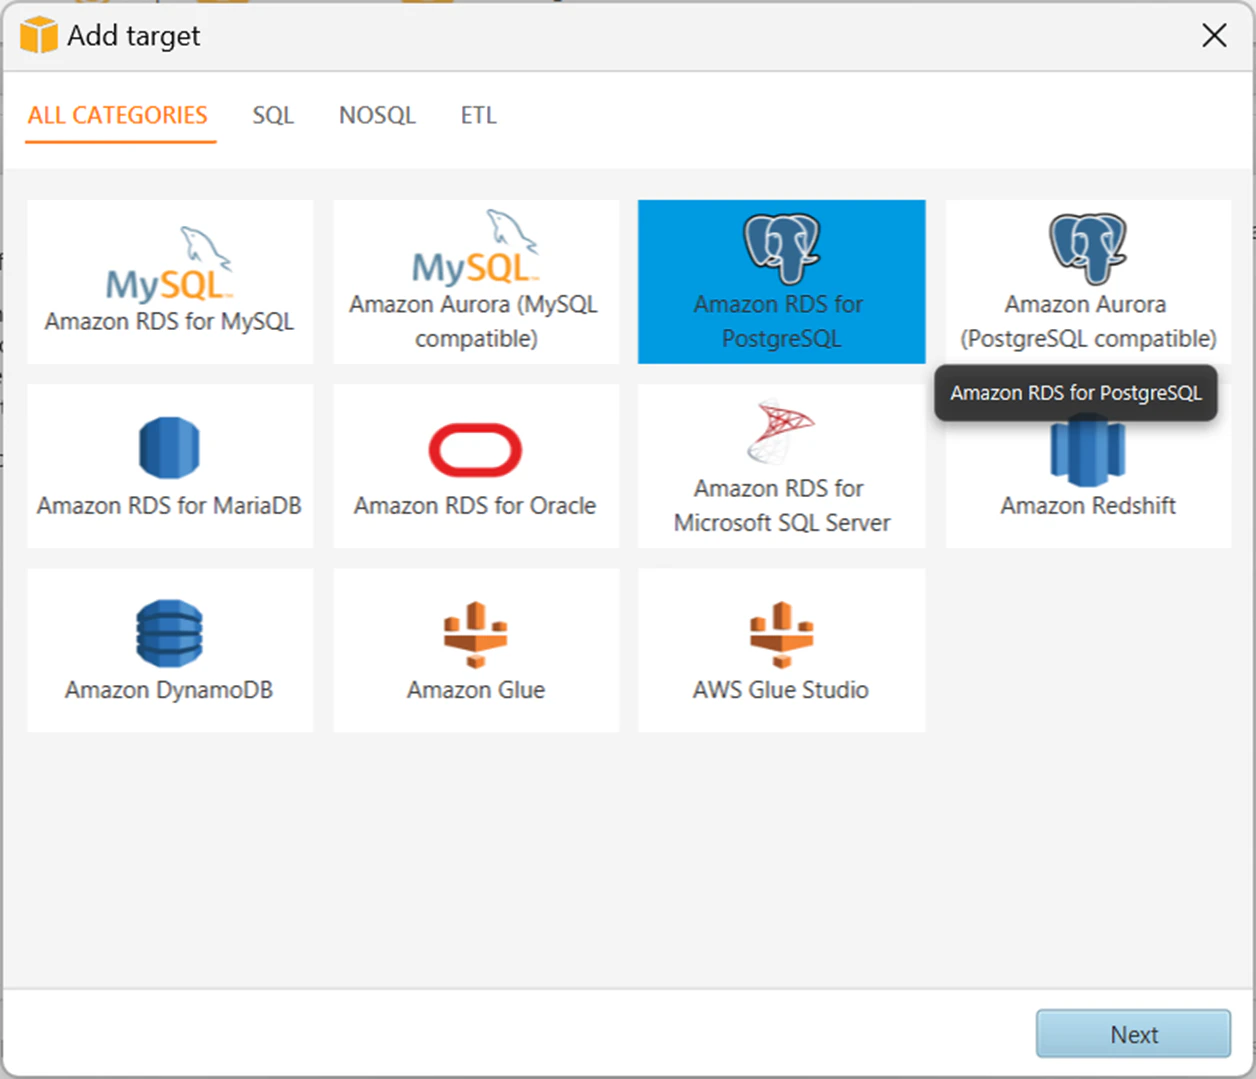Click the 'Amazon Glue' label
1256x1079 pixels.
pos(476,690)
